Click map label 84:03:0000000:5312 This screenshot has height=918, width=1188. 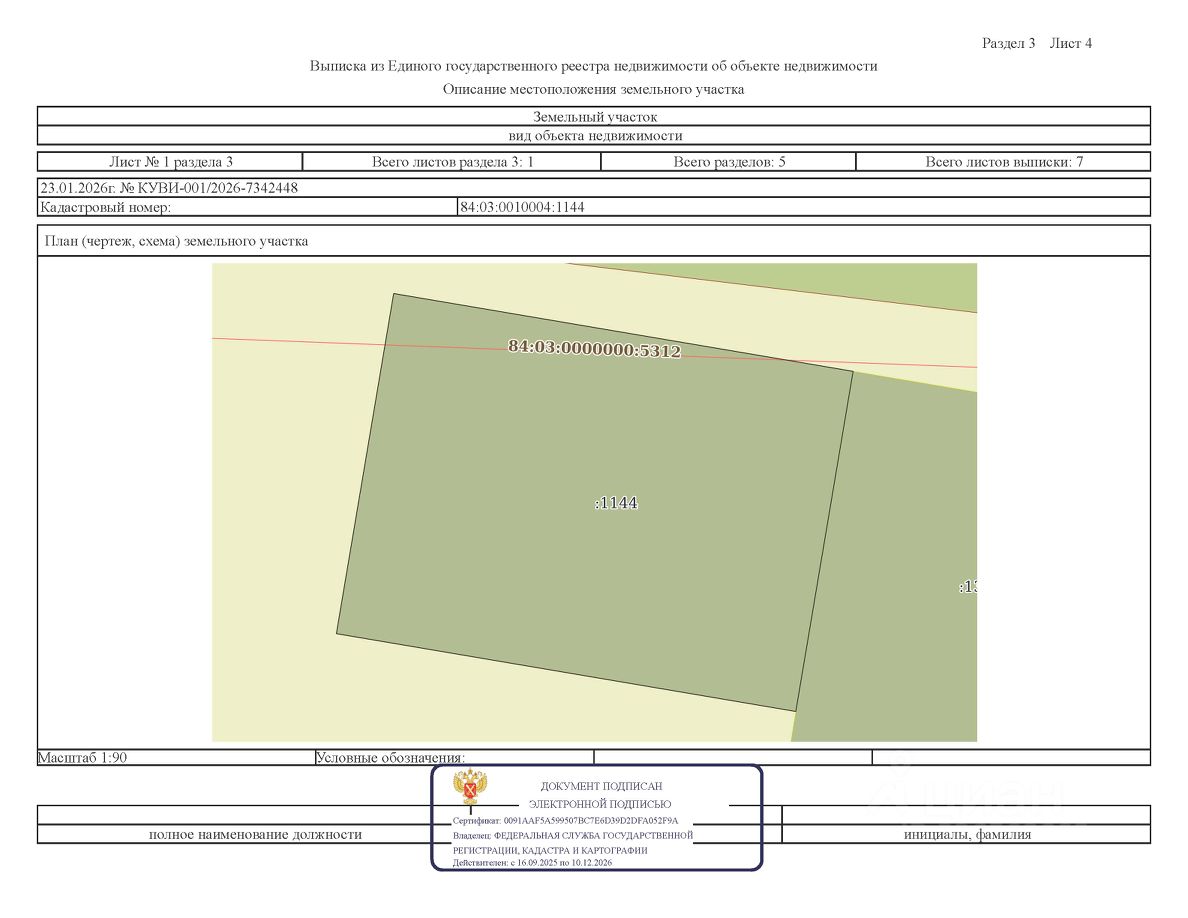tap(594, 348)
